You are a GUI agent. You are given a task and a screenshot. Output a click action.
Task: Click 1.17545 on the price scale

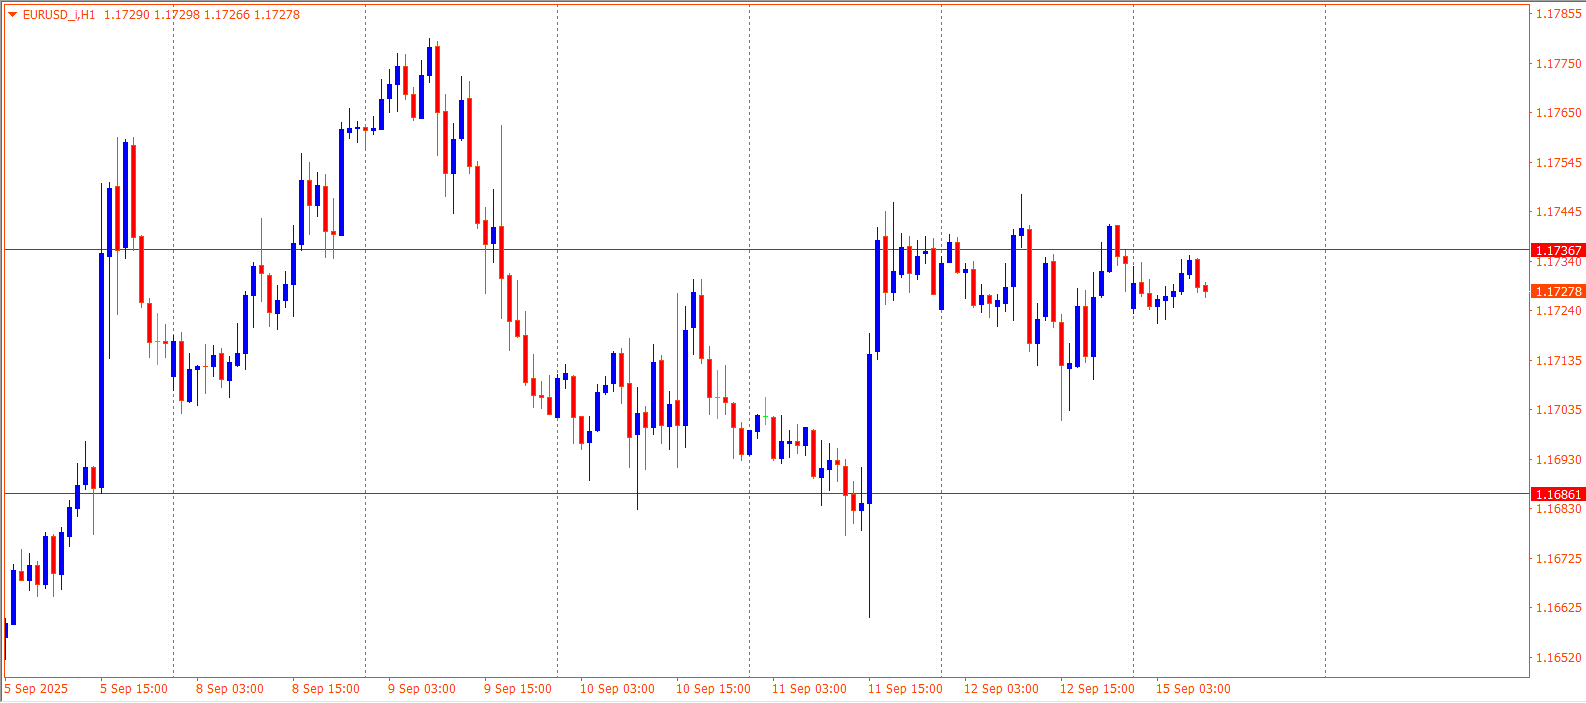[x=1559, y=163]
